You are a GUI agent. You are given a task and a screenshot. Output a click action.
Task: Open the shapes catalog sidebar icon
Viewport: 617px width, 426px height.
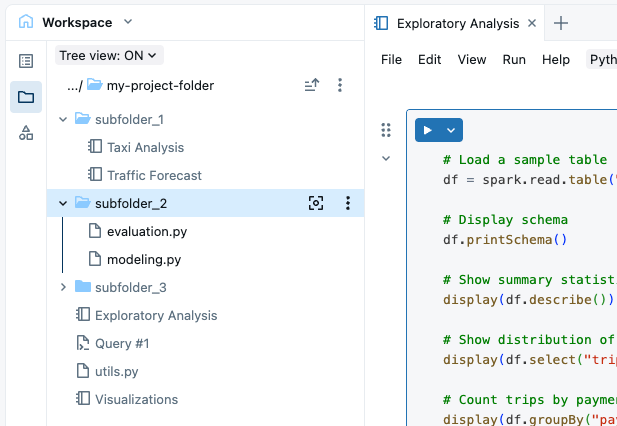coord(26,133)
